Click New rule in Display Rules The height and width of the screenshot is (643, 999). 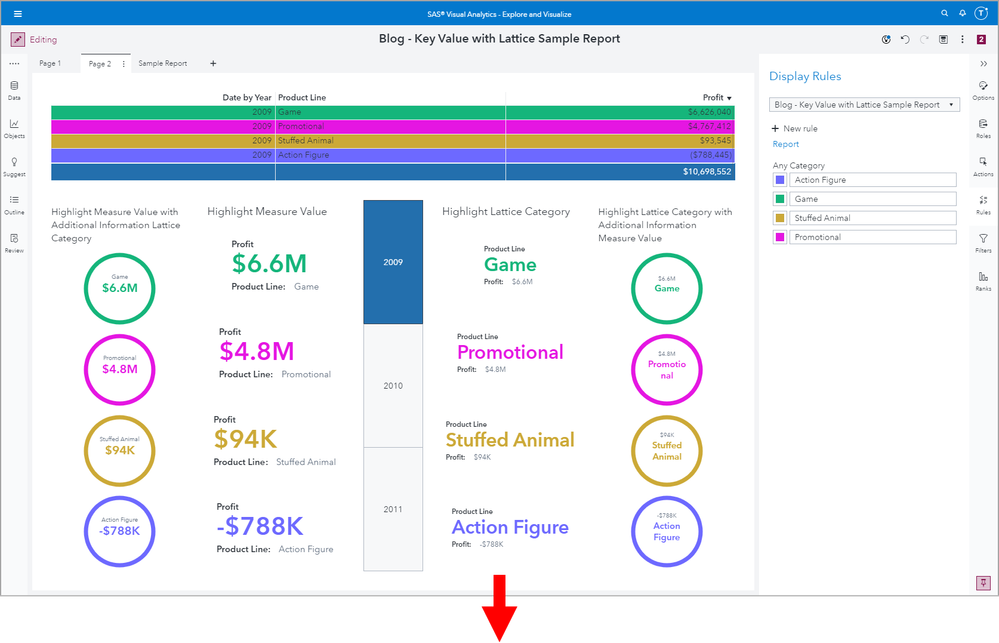click(794, 129)
